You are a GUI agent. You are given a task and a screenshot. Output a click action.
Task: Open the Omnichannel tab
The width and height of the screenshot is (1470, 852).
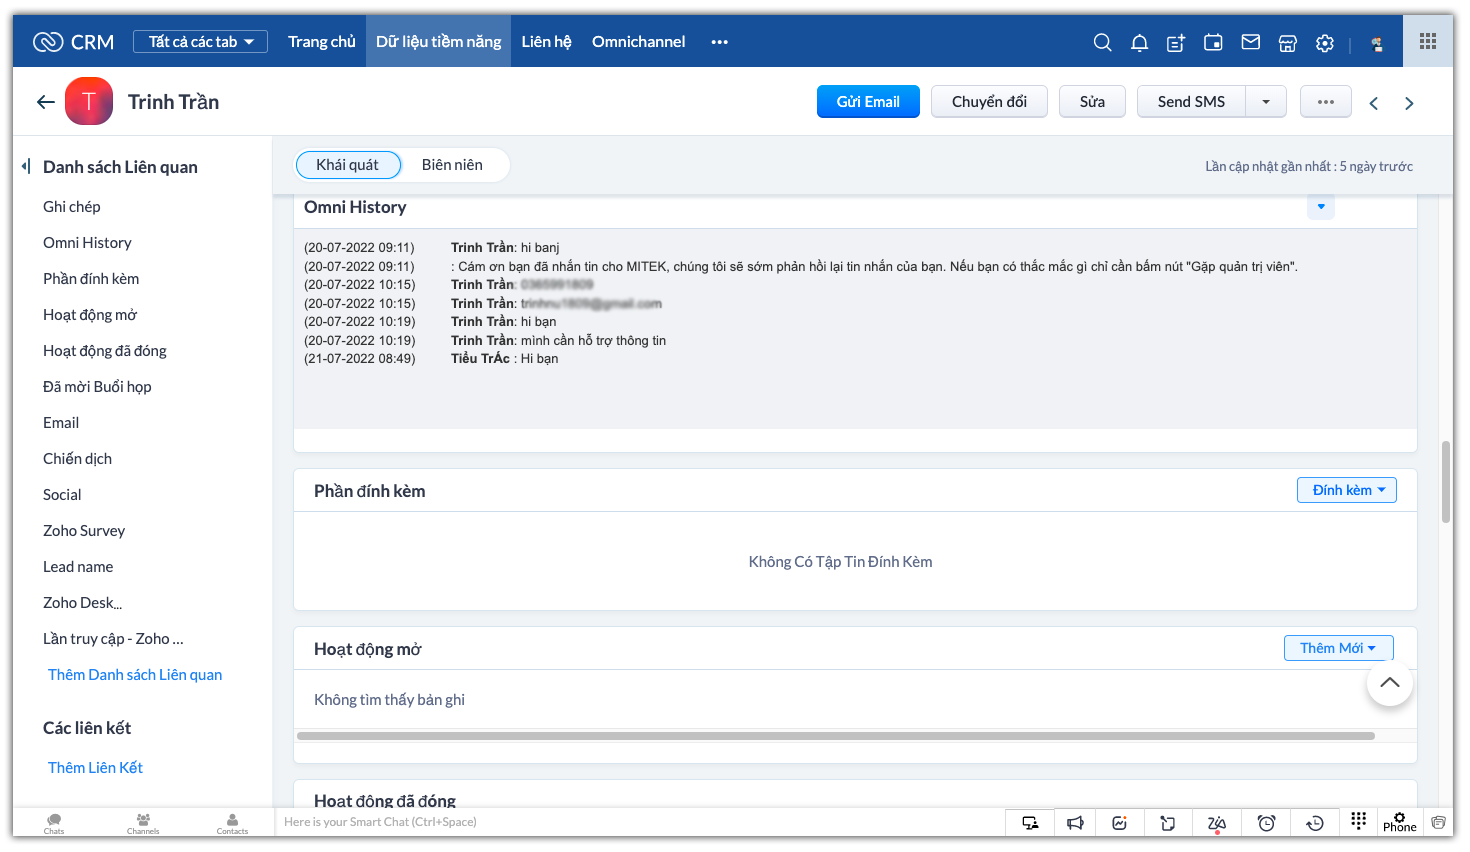click(638, 42)
